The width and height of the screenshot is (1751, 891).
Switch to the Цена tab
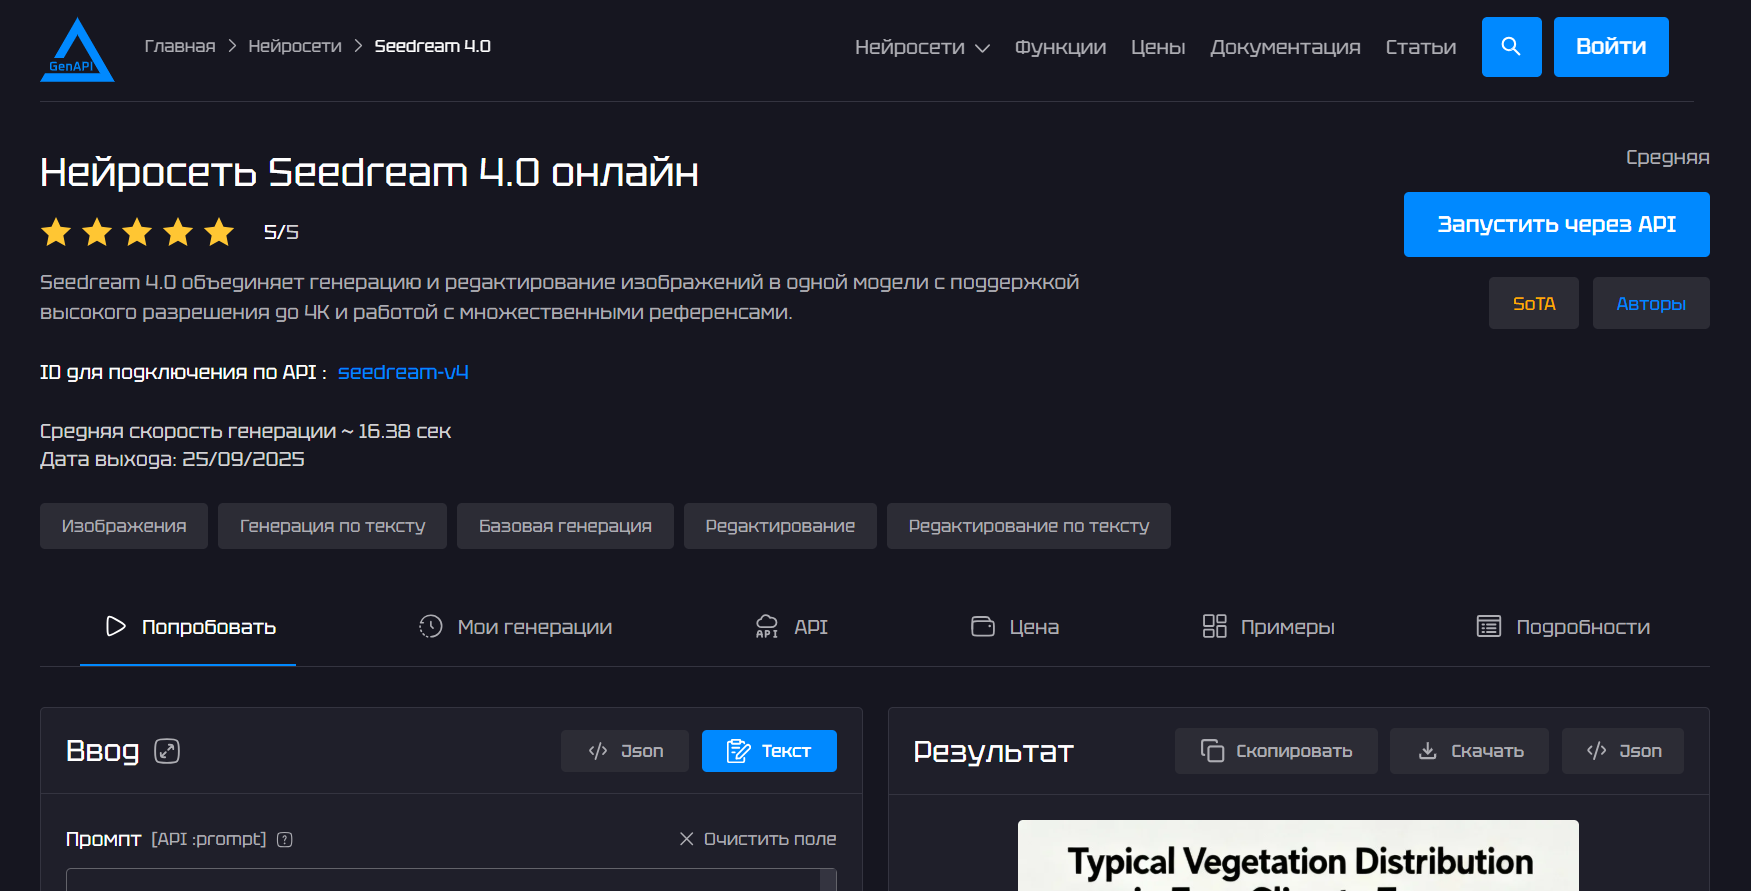(1014, 627)
